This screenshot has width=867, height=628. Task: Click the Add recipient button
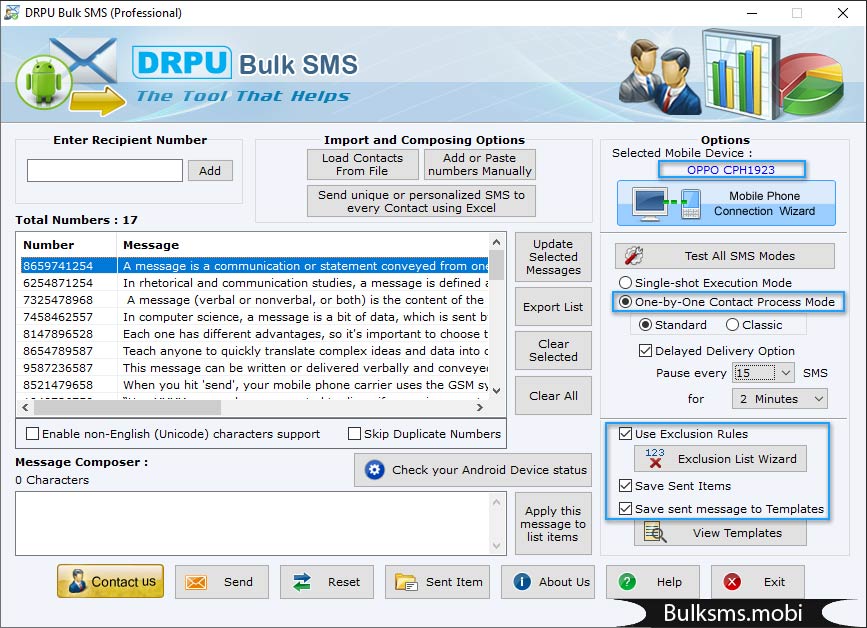tap(210, 171)
